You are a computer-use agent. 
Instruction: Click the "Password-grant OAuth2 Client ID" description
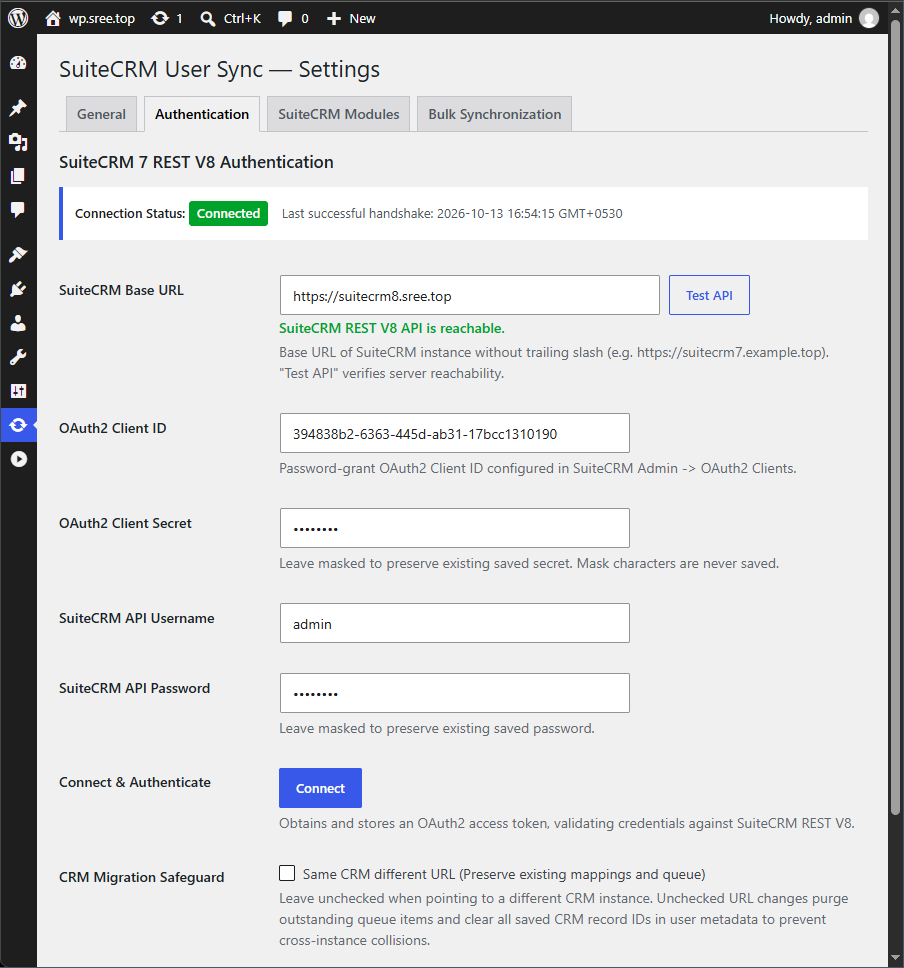(538, 469)
